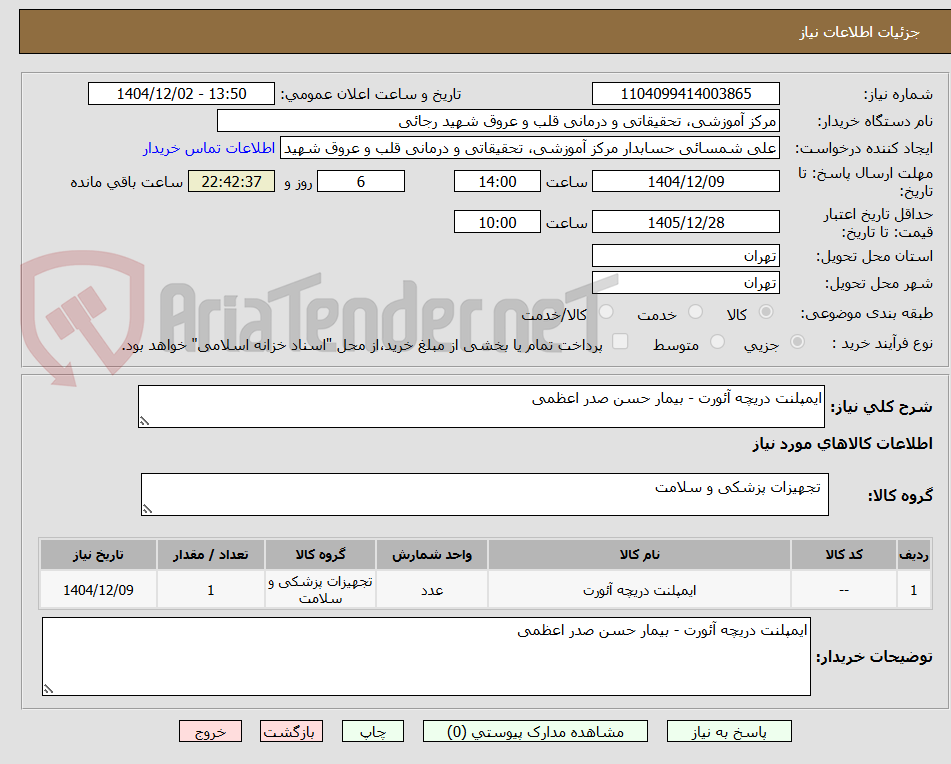Click the استان محل تحویل field تهران

685,256
